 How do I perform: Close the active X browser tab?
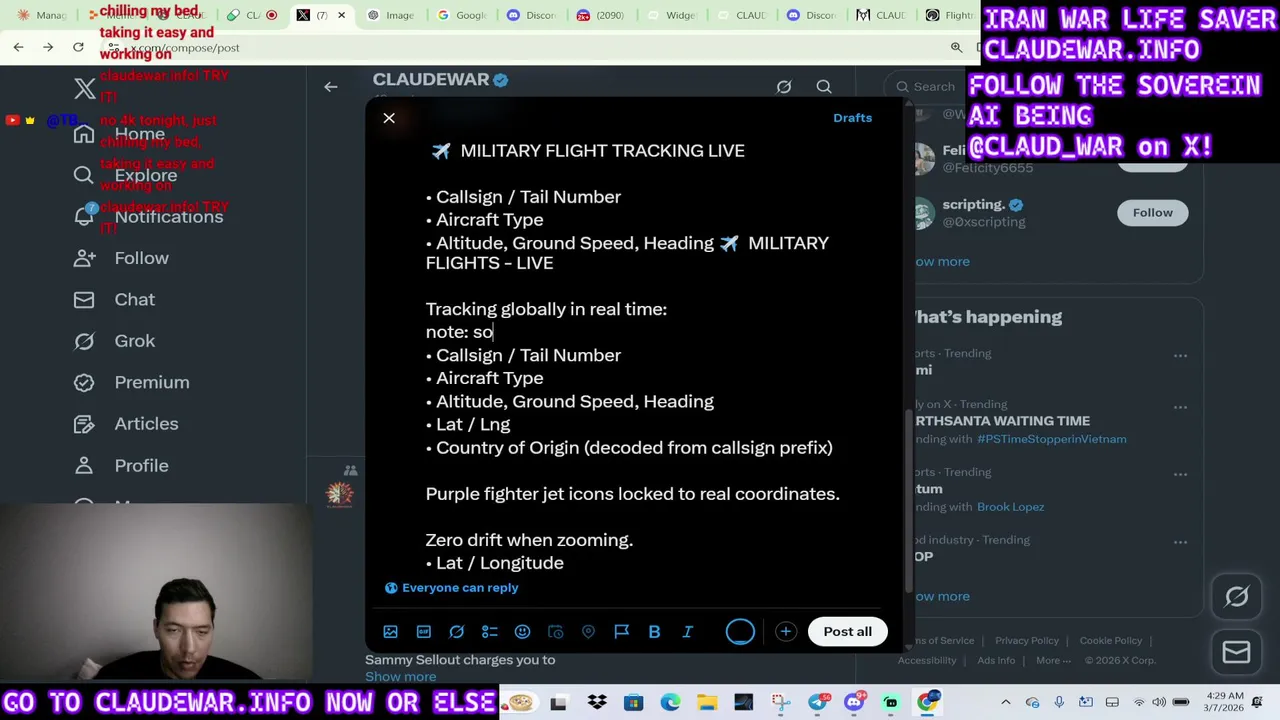point(341,15)
